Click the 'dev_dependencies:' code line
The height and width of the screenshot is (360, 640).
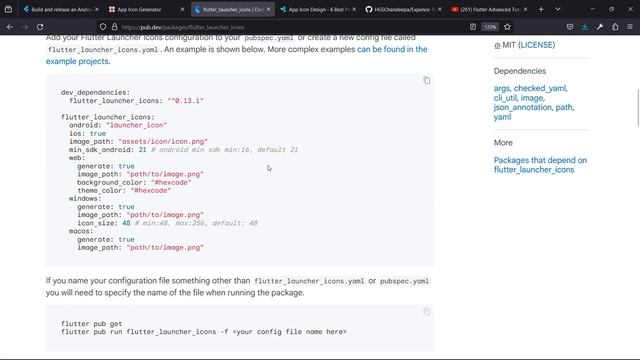tap(96, 93)
